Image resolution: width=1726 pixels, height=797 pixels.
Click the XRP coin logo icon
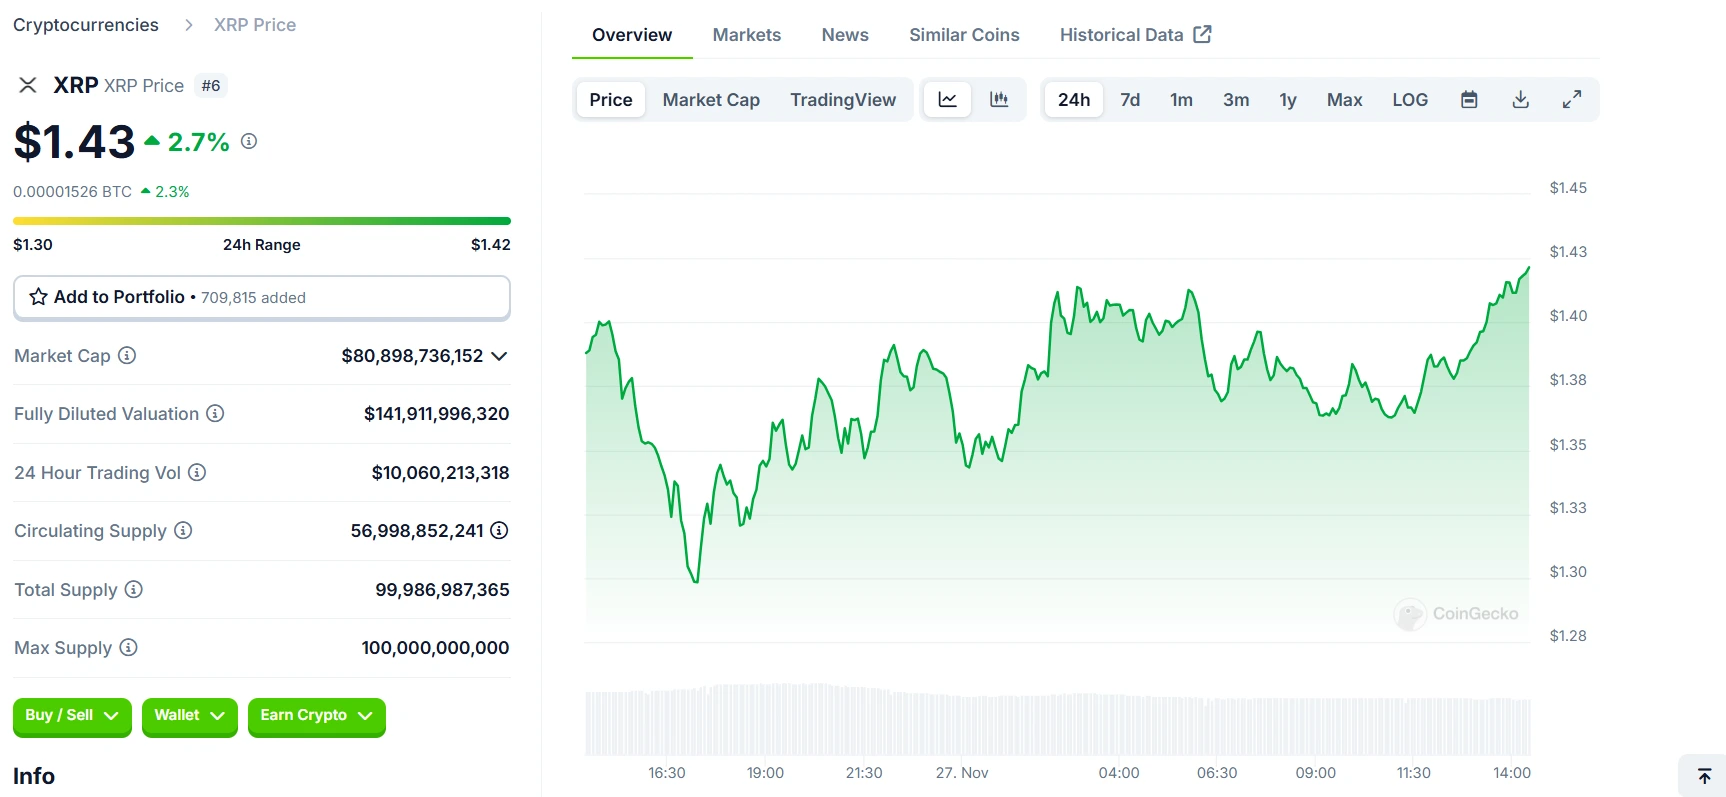(28, 85)
